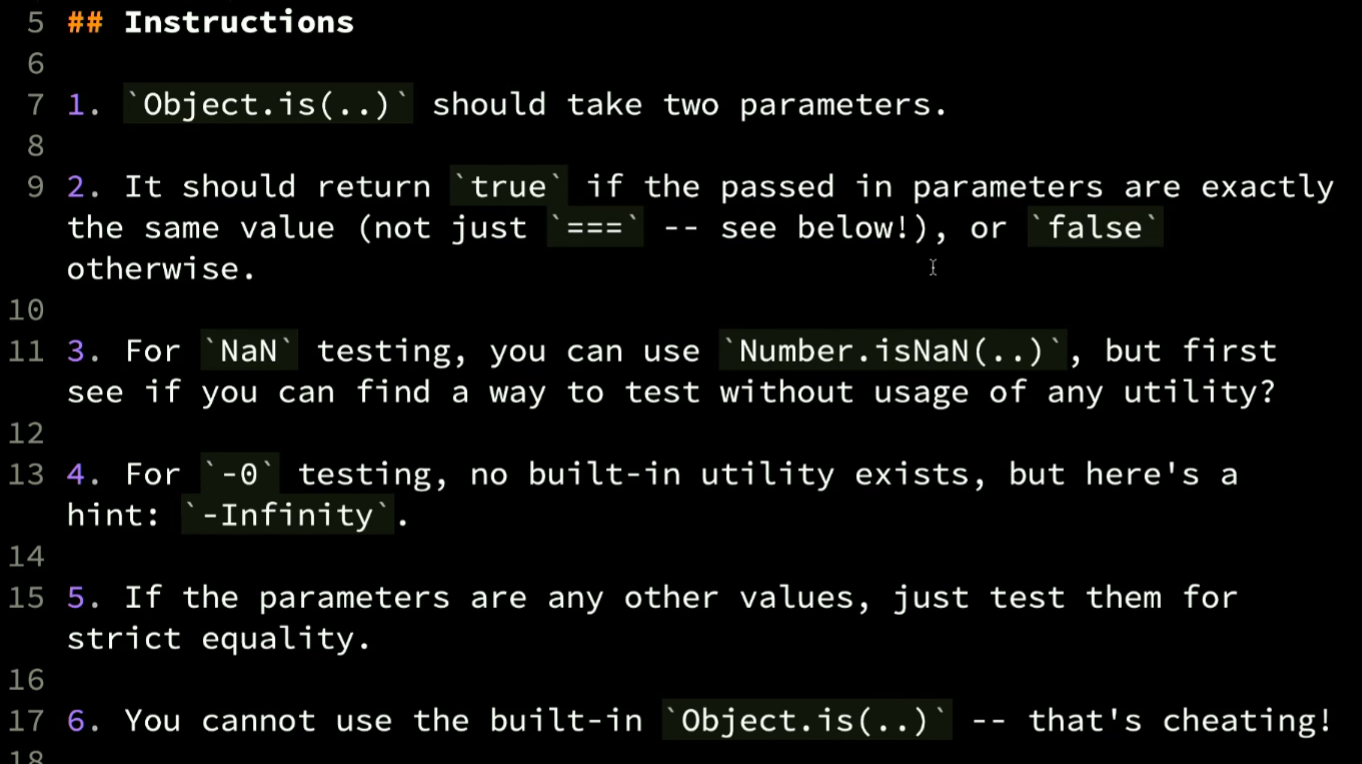Click line number 5 in the gutter
This screenshot has width=1362, height=764.
point(35,22)
